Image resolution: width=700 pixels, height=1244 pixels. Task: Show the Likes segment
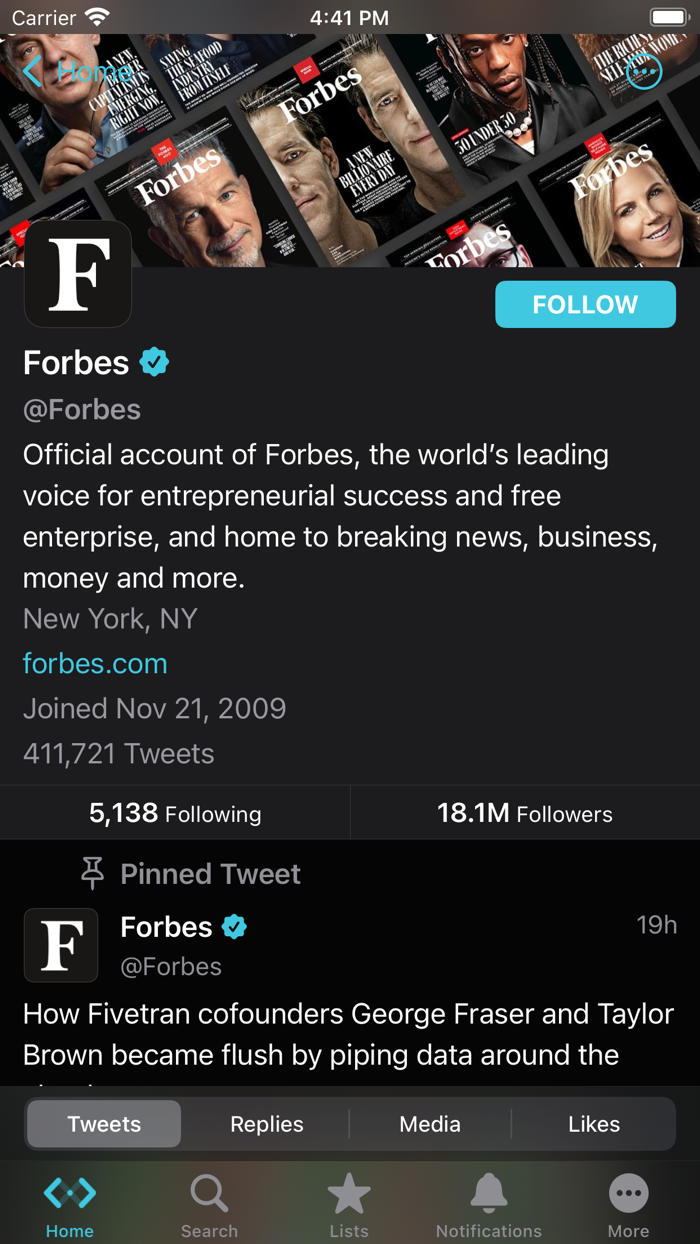[594, 1124]
